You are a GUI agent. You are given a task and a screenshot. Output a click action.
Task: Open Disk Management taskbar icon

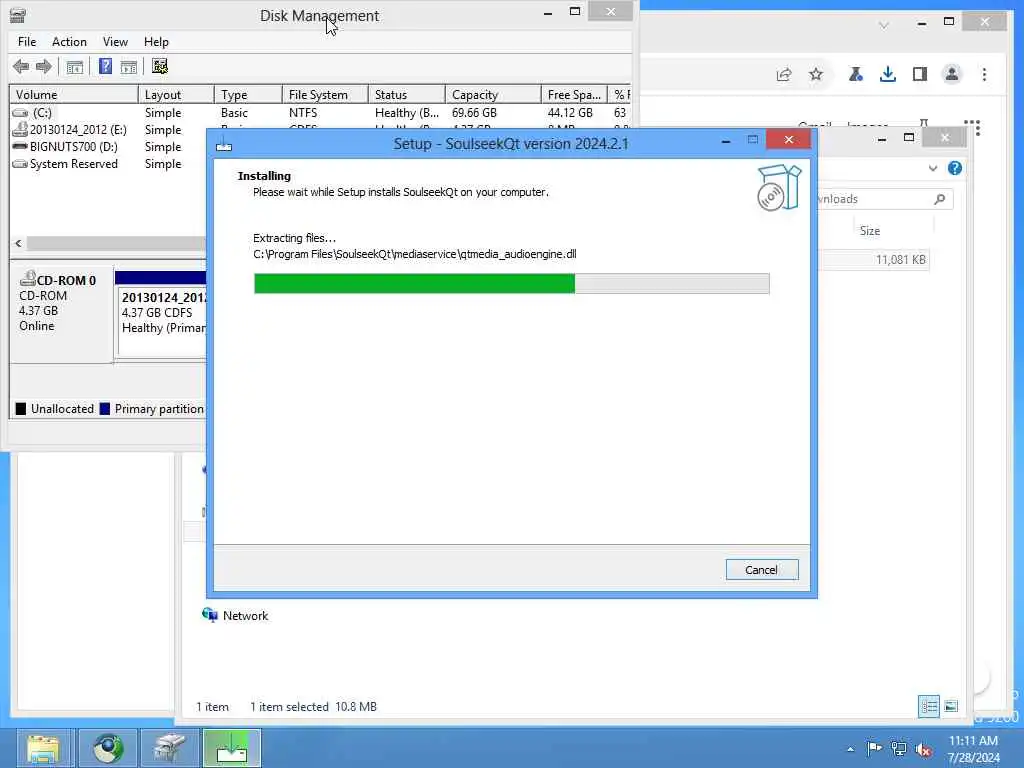[170, 748]
